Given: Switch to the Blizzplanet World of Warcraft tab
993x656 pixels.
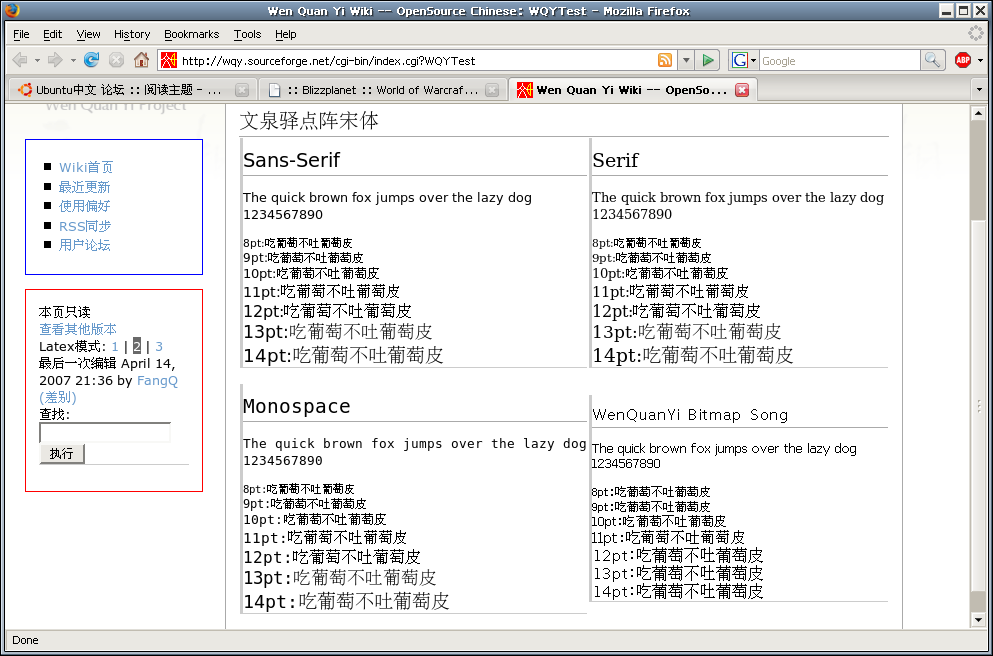Looking at the screenshot, I should coord(383,90).
